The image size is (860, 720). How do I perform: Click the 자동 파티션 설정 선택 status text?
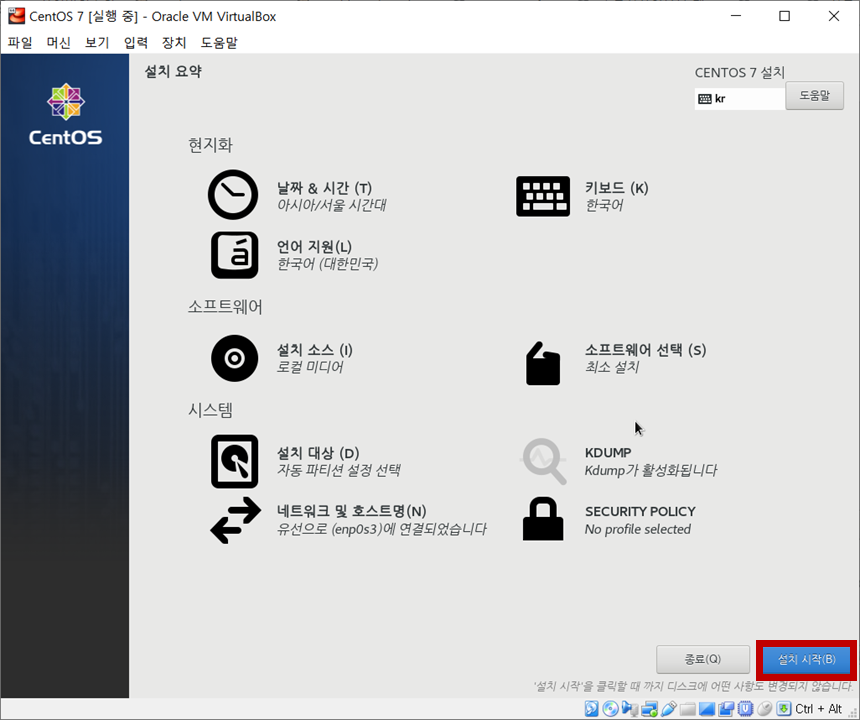tap(338, 470)
